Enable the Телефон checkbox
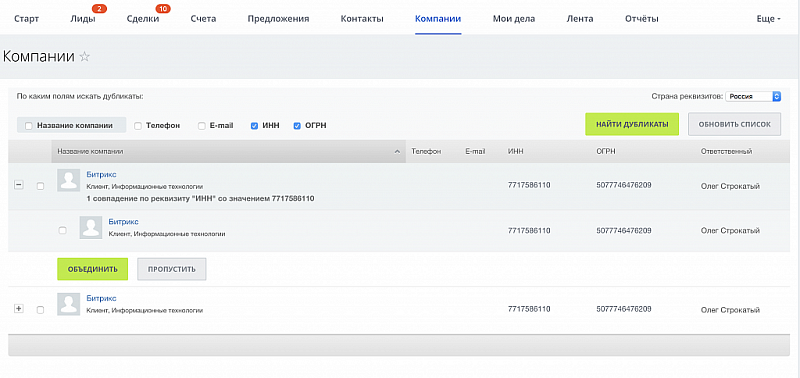 [x=138, y=125]
